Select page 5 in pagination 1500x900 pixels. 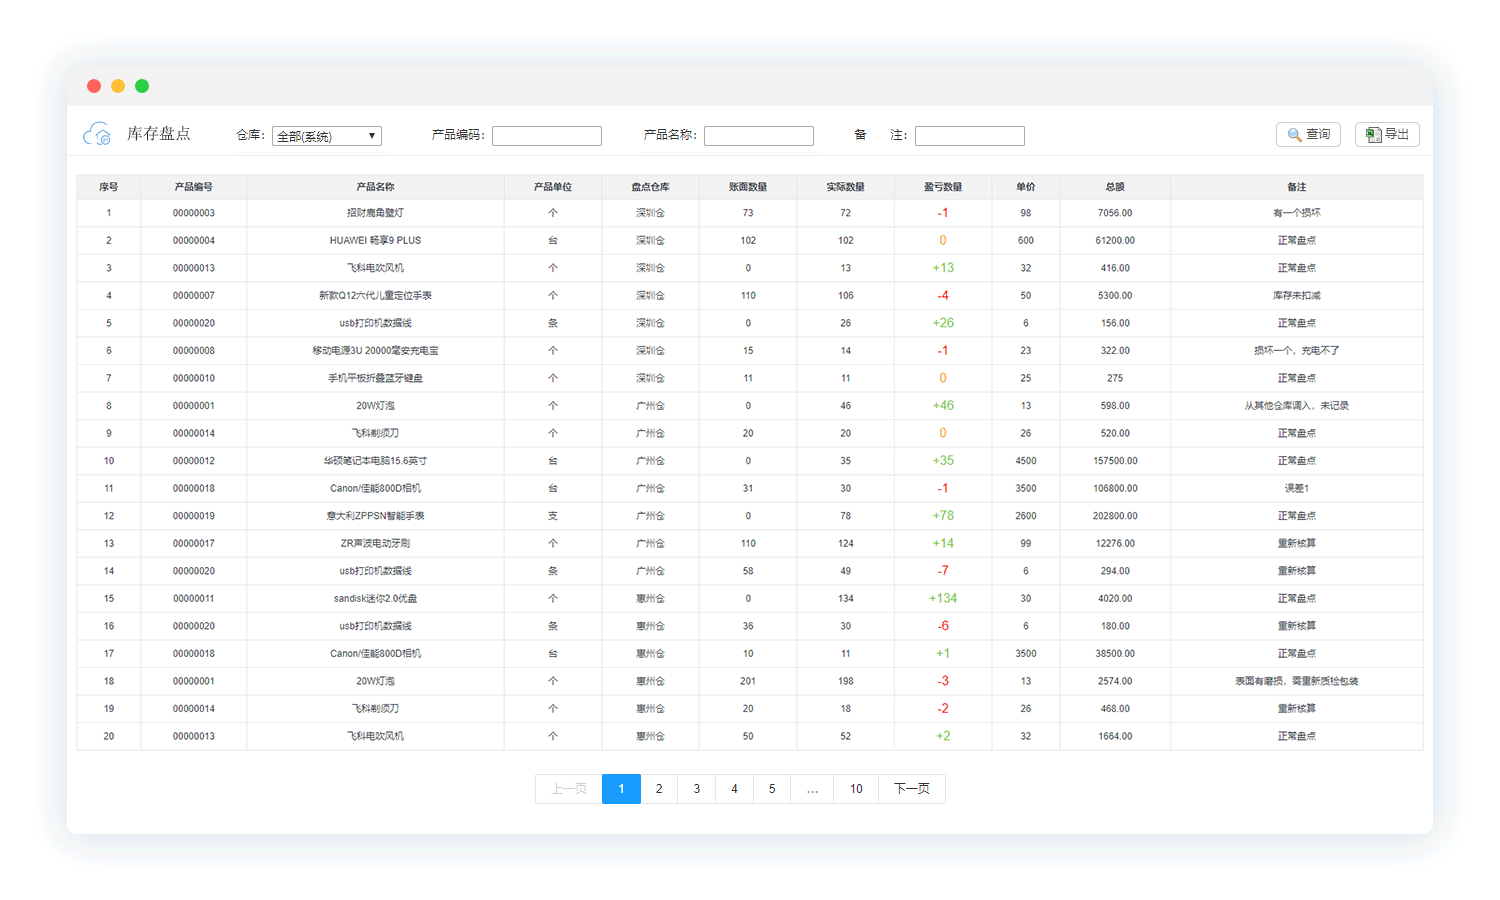click(772, 789)
